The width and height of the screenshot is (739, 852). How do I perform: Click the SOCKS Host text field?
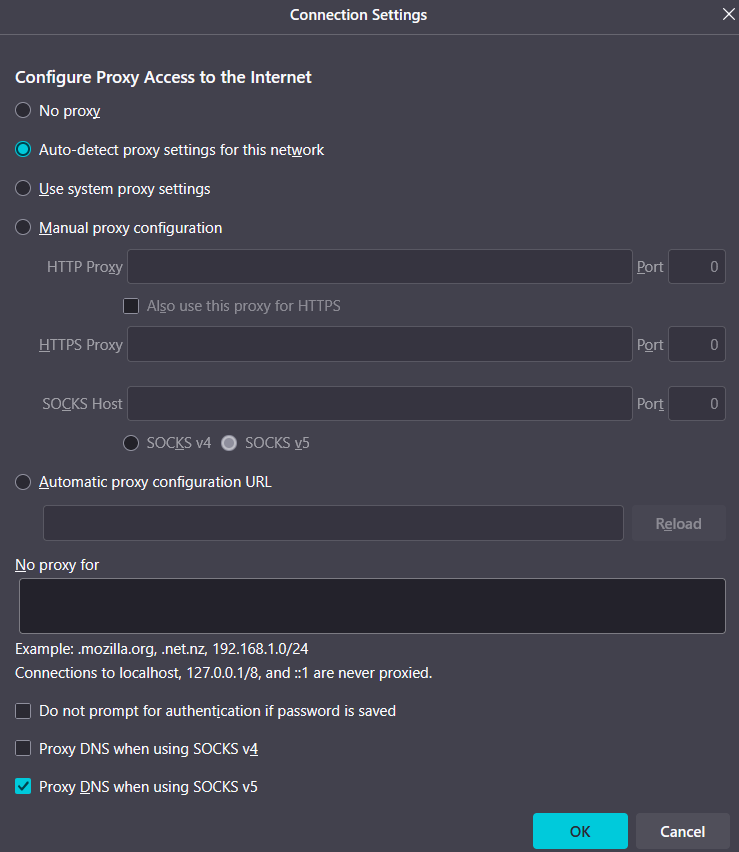click(379, 404)
